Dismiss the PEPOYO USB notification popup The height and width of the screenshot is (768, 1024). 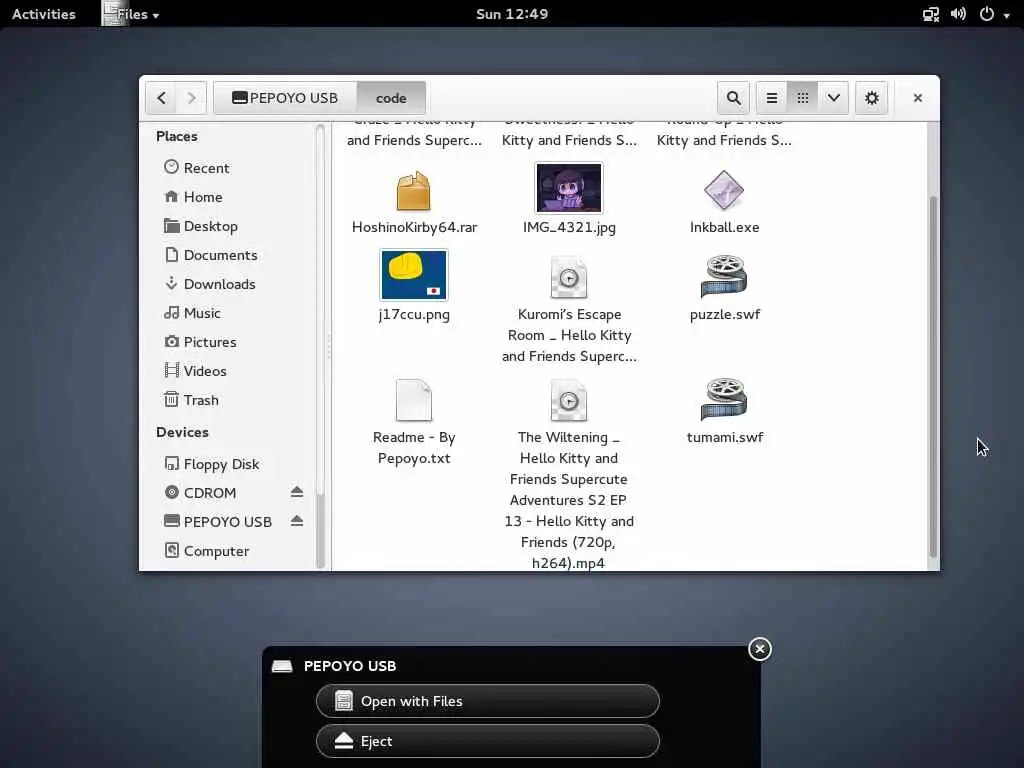tap(760, 649)
